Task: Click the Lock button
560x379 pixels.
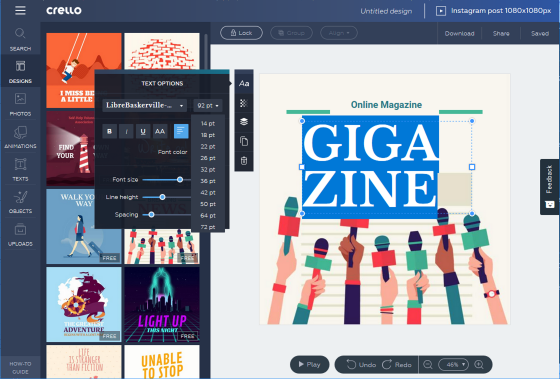Action: 241,33
